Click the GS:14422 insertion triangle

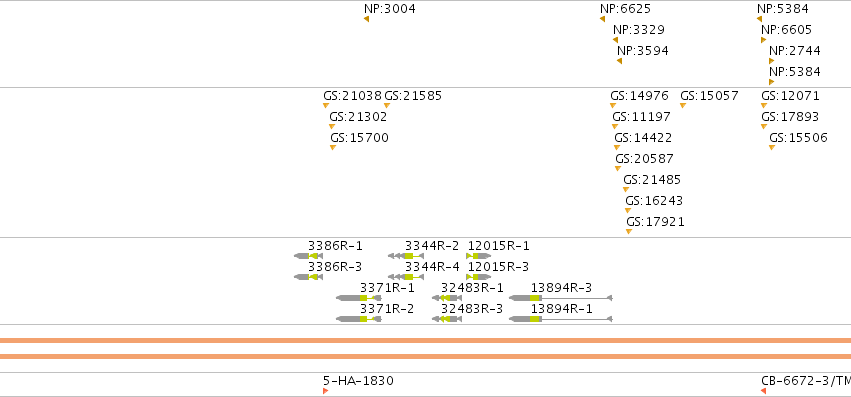click(617, 148)
